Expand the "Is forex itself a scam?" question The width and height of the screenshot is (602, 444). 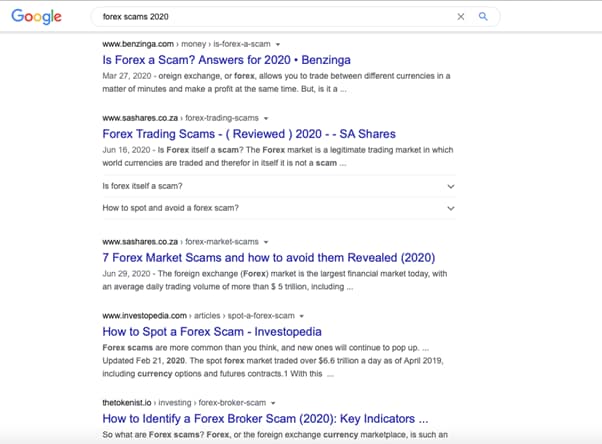point(451,186)
